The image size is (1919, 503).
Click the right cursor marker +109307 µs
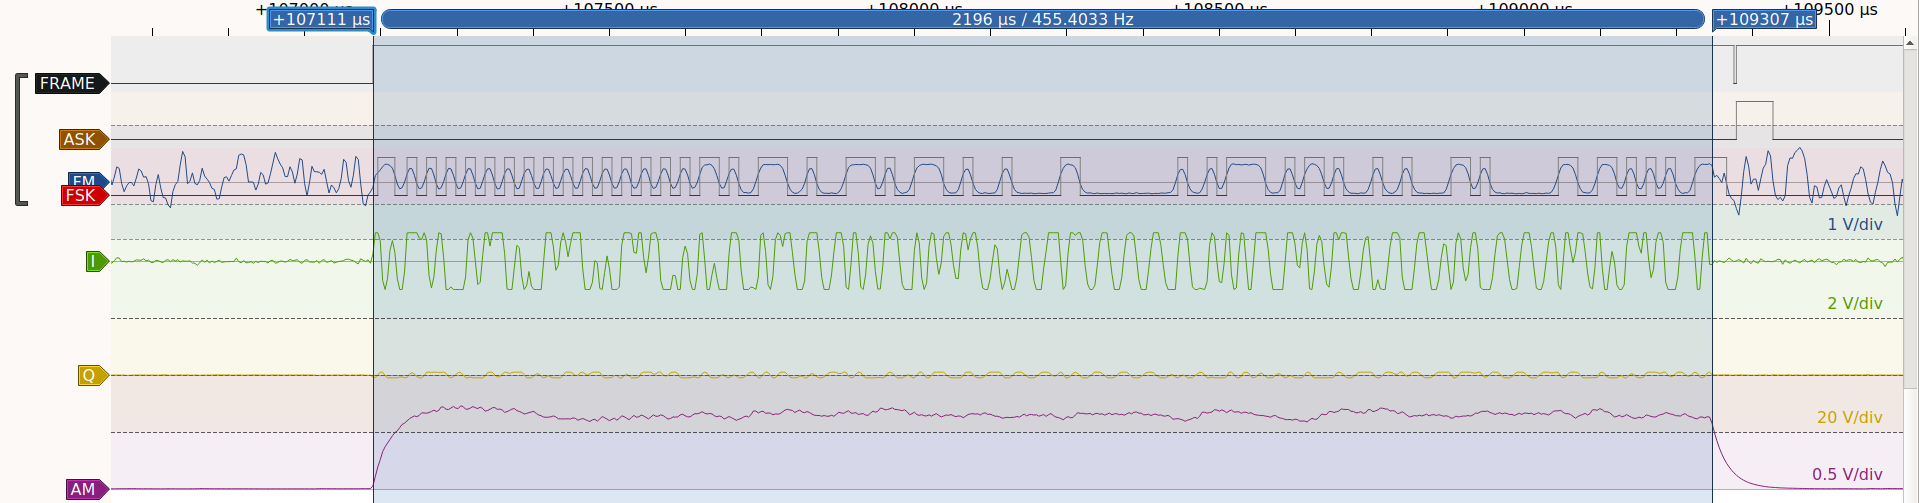1765,19
